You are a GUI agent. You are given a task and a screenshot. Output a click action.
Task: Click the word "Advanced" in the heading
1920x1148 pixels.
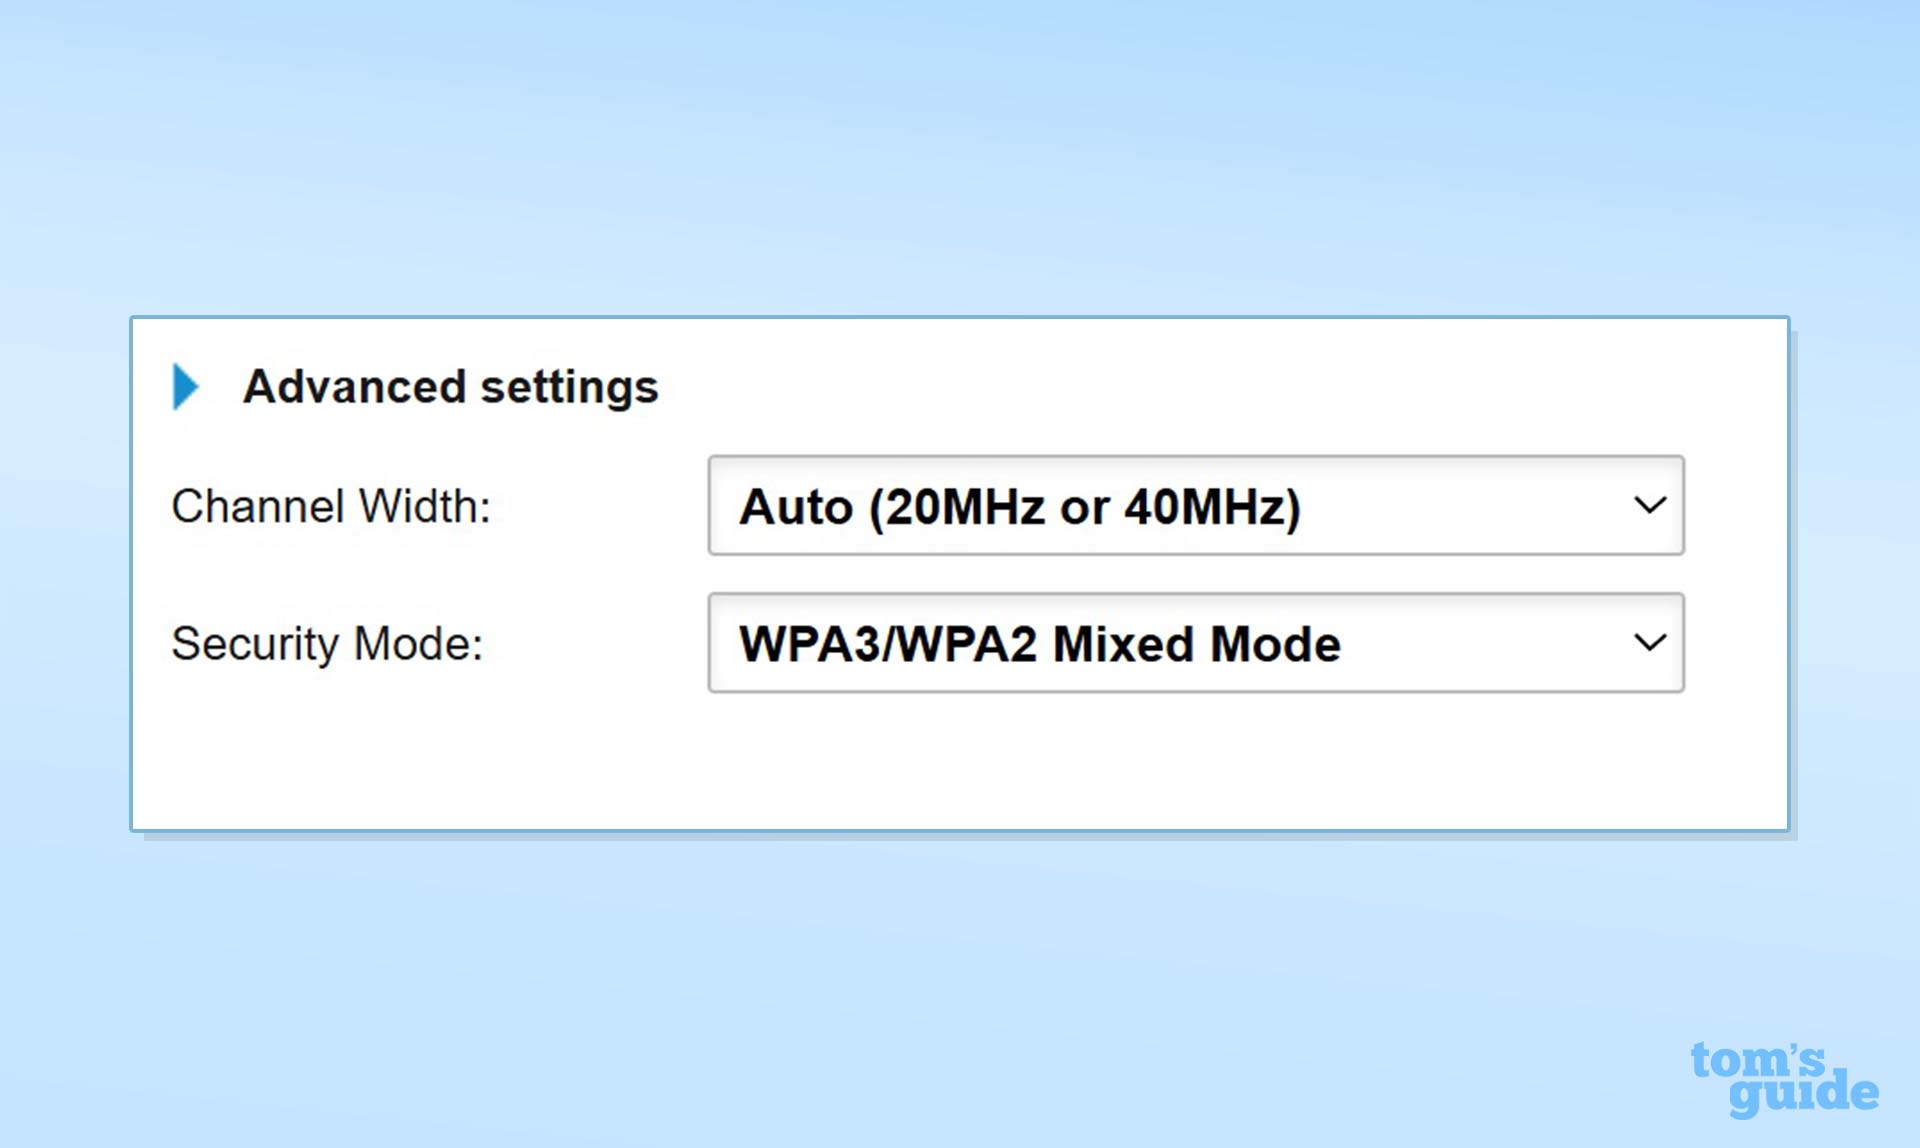point(355,387)
